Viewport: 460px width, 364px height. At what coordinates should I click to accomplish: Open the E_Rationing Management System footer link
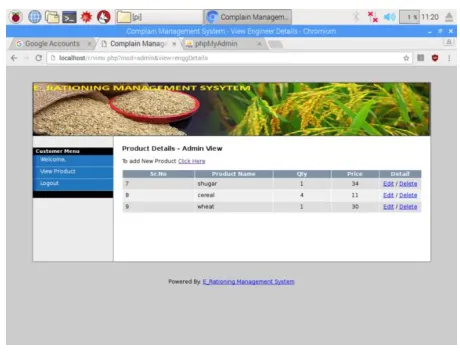248,282
